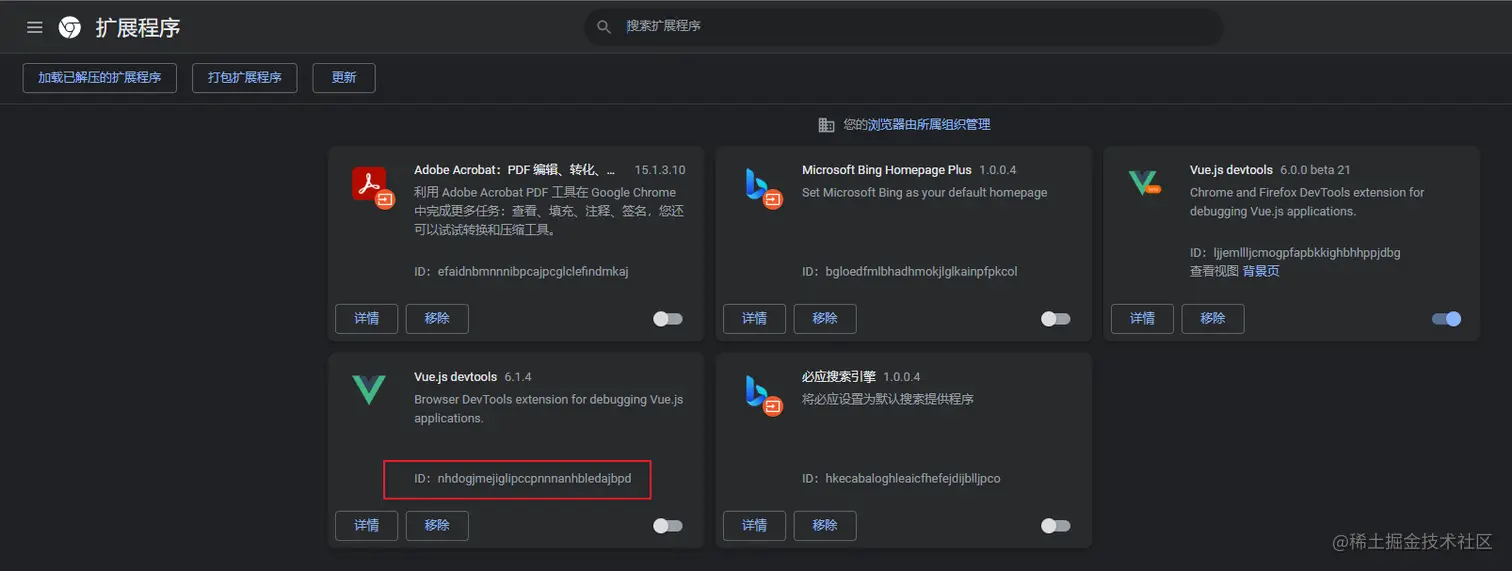Enable the Adobe Acrobat extension toggle
Image resolution: width=1512 pixels, height=571 pixels.
coord(668,319)
